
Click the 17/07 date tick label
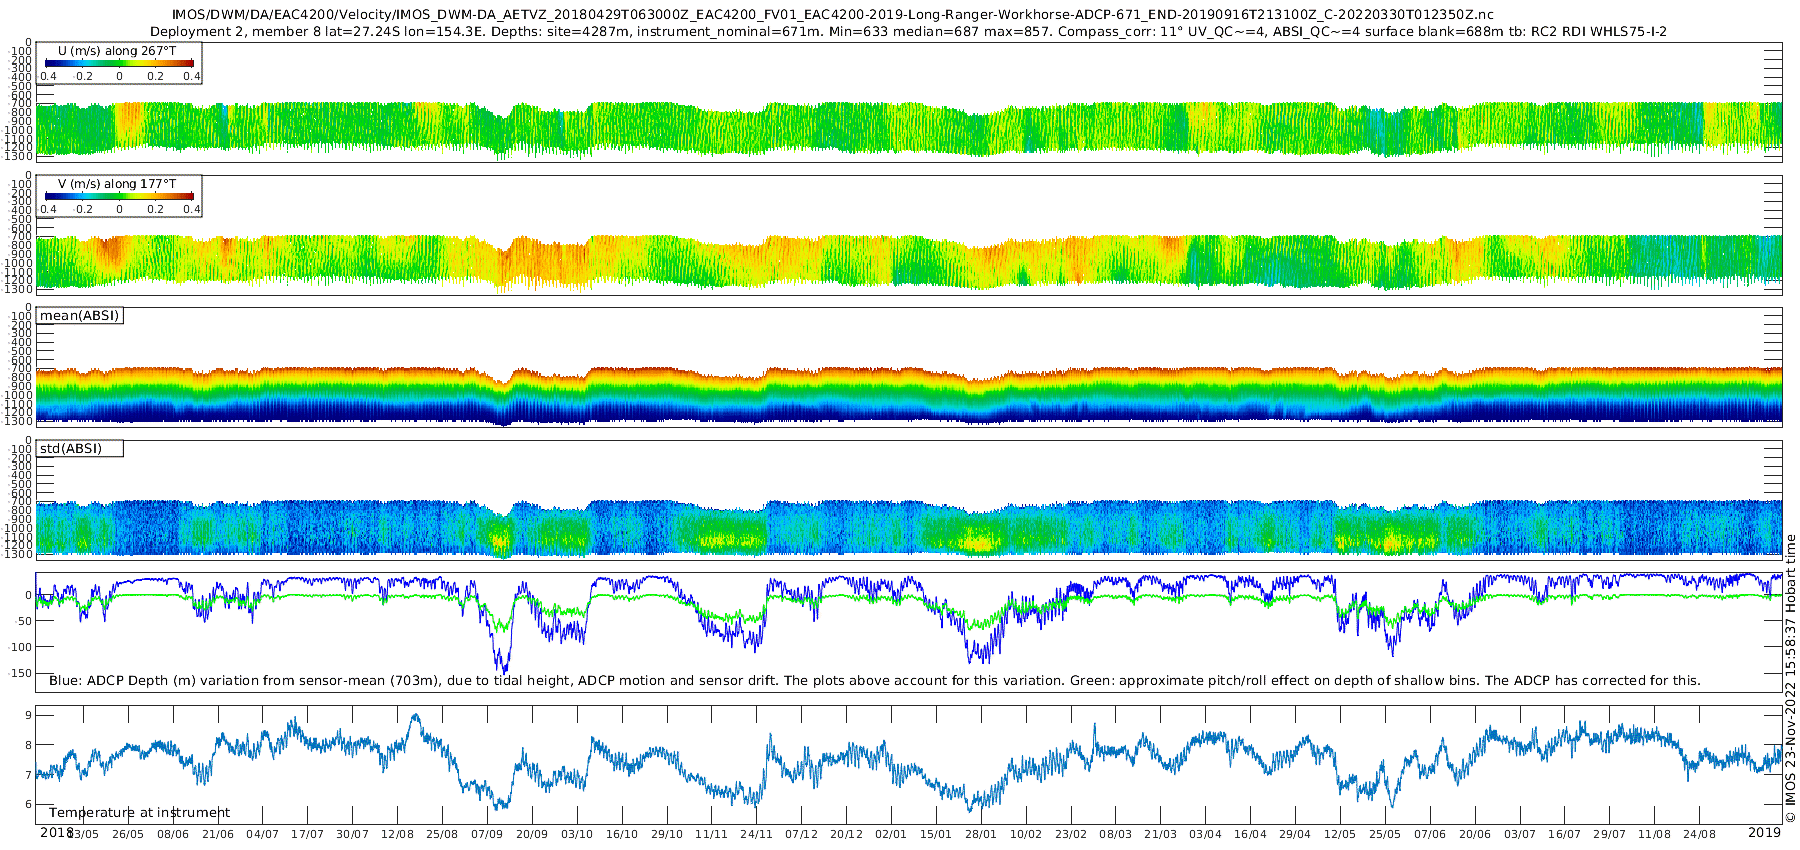point(307,834)
